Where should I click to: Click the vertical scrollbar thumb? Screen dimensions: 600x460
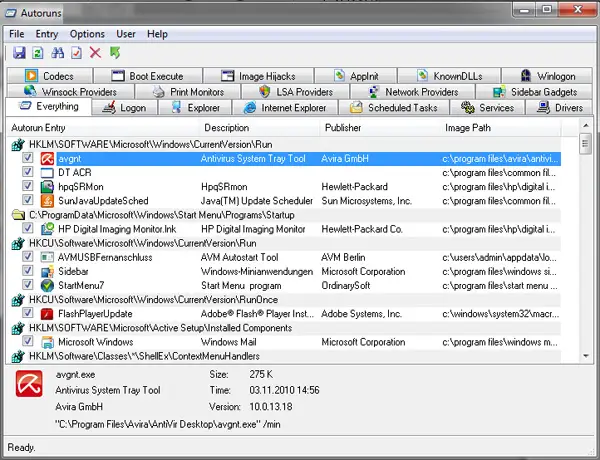click(585, 144)
